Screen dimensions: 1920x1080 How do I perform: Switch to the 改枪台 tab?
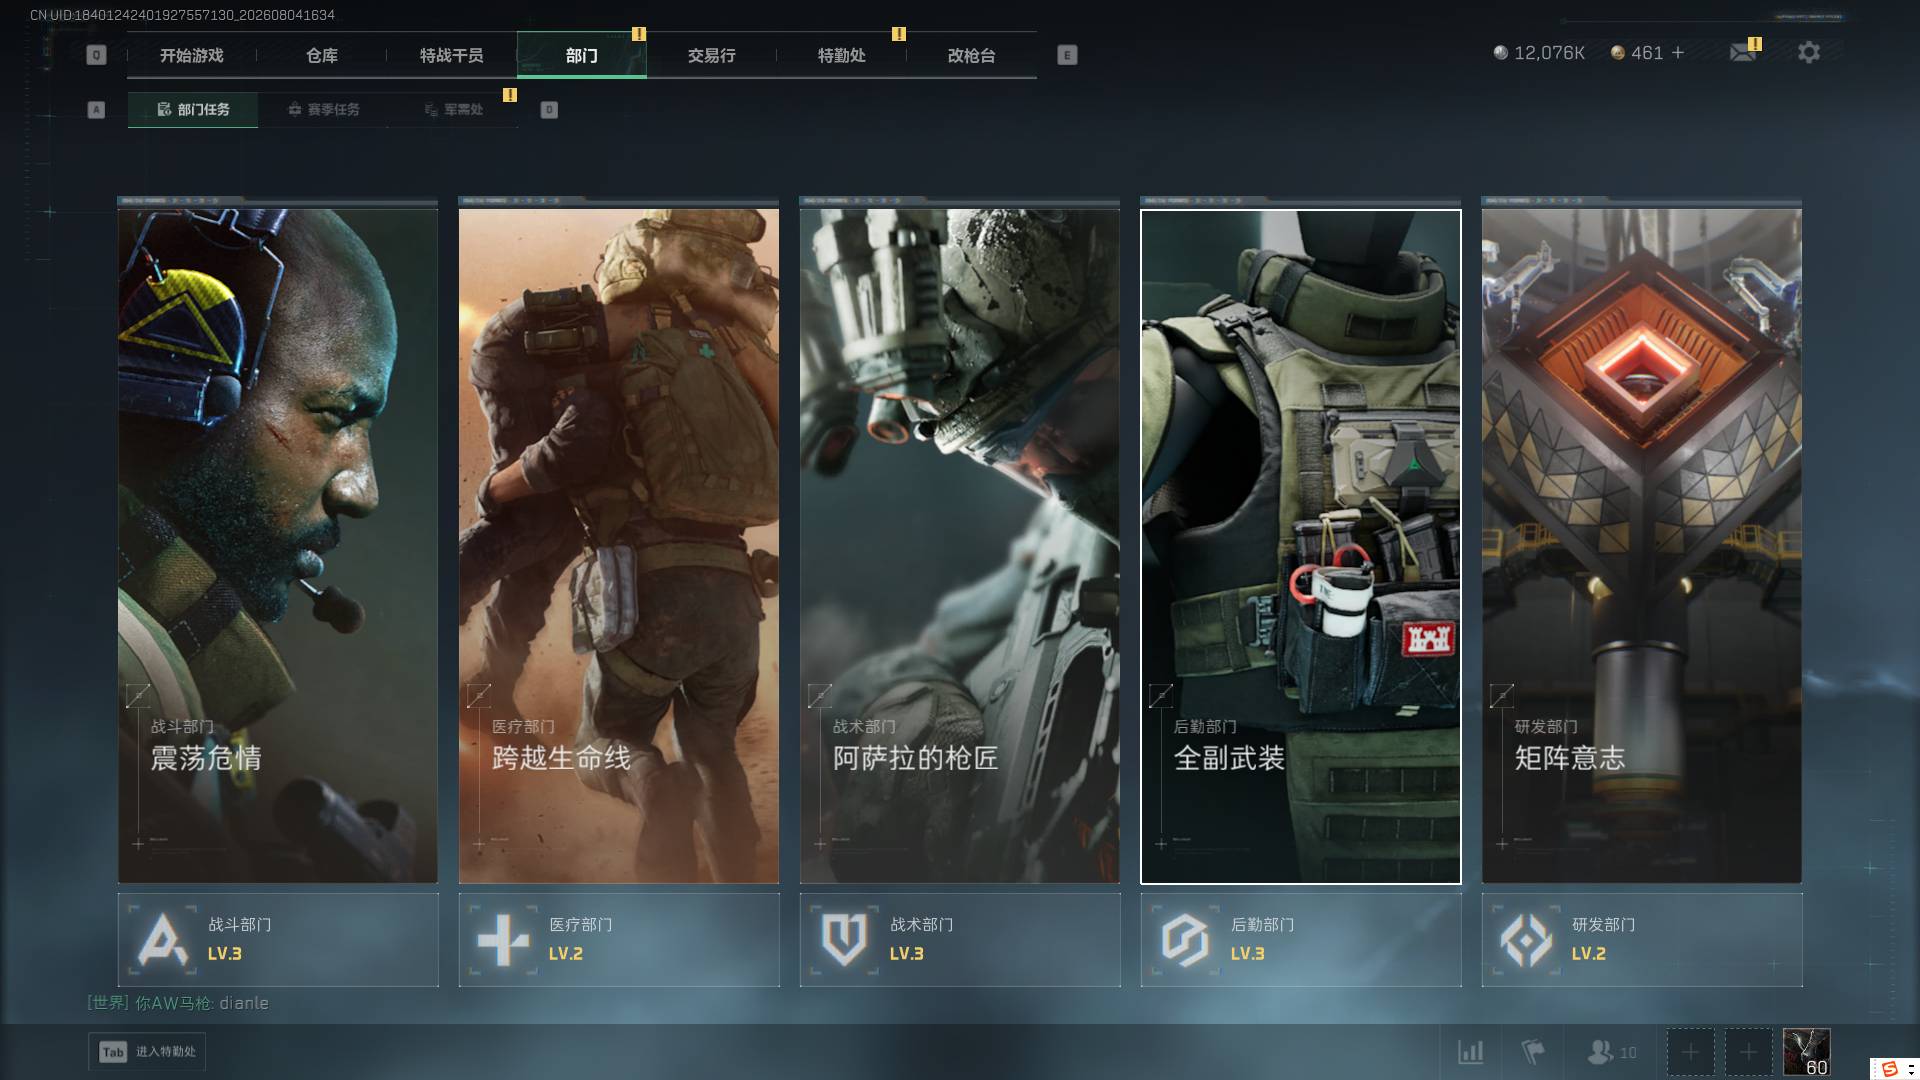coord(971,56)
